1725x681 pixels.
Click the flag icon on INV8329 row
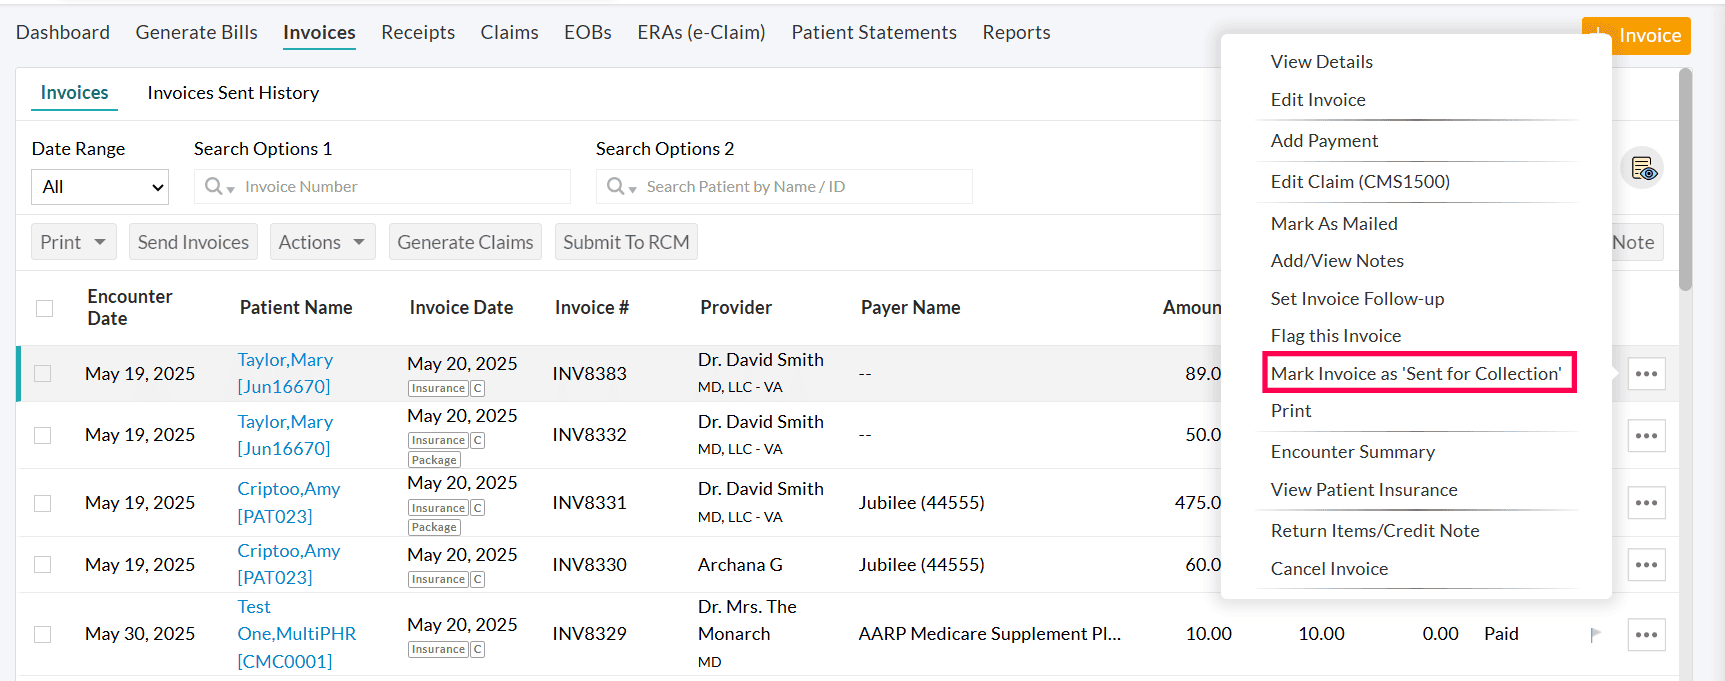(x=1595, y=634)
